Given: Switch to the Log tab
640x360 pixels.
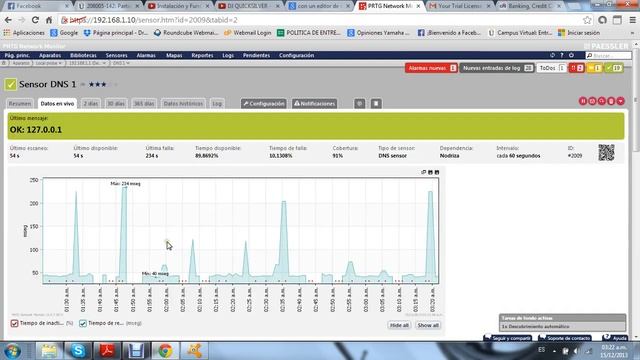Looking at the screenshot, I should pos(217,104).
